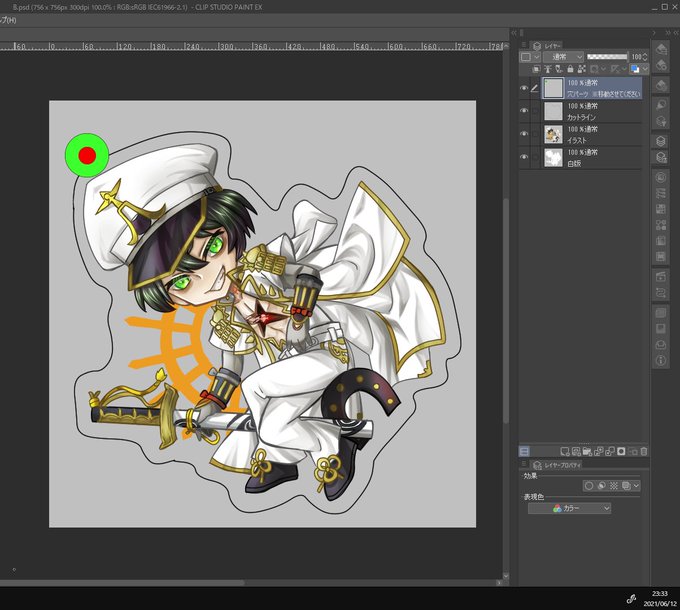The height and width of the screenshot is (610, 680).
Task: Collapse canvas-side dock using « arrow
Action: click(x=514, y=33)
